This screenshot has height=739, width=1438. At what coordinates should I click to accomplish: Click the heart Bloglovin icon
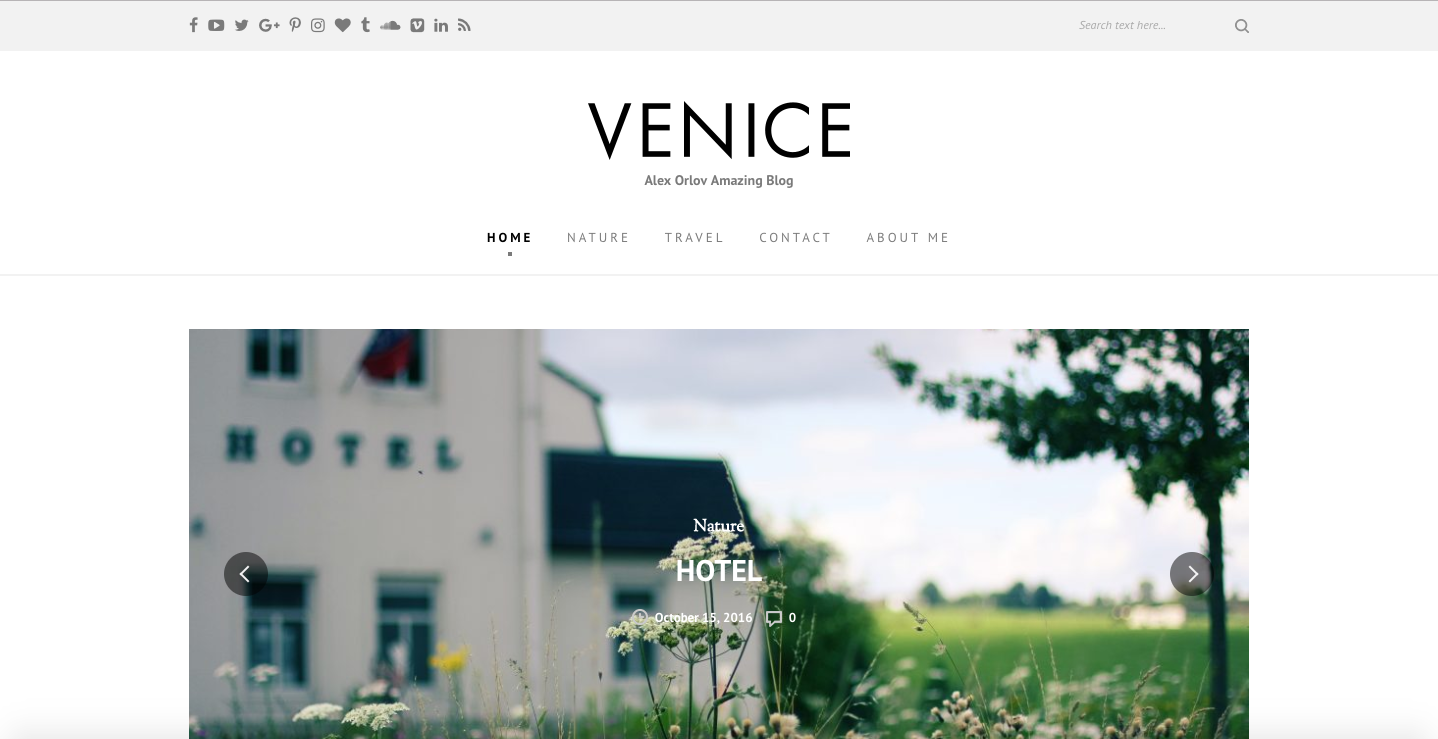342,25
